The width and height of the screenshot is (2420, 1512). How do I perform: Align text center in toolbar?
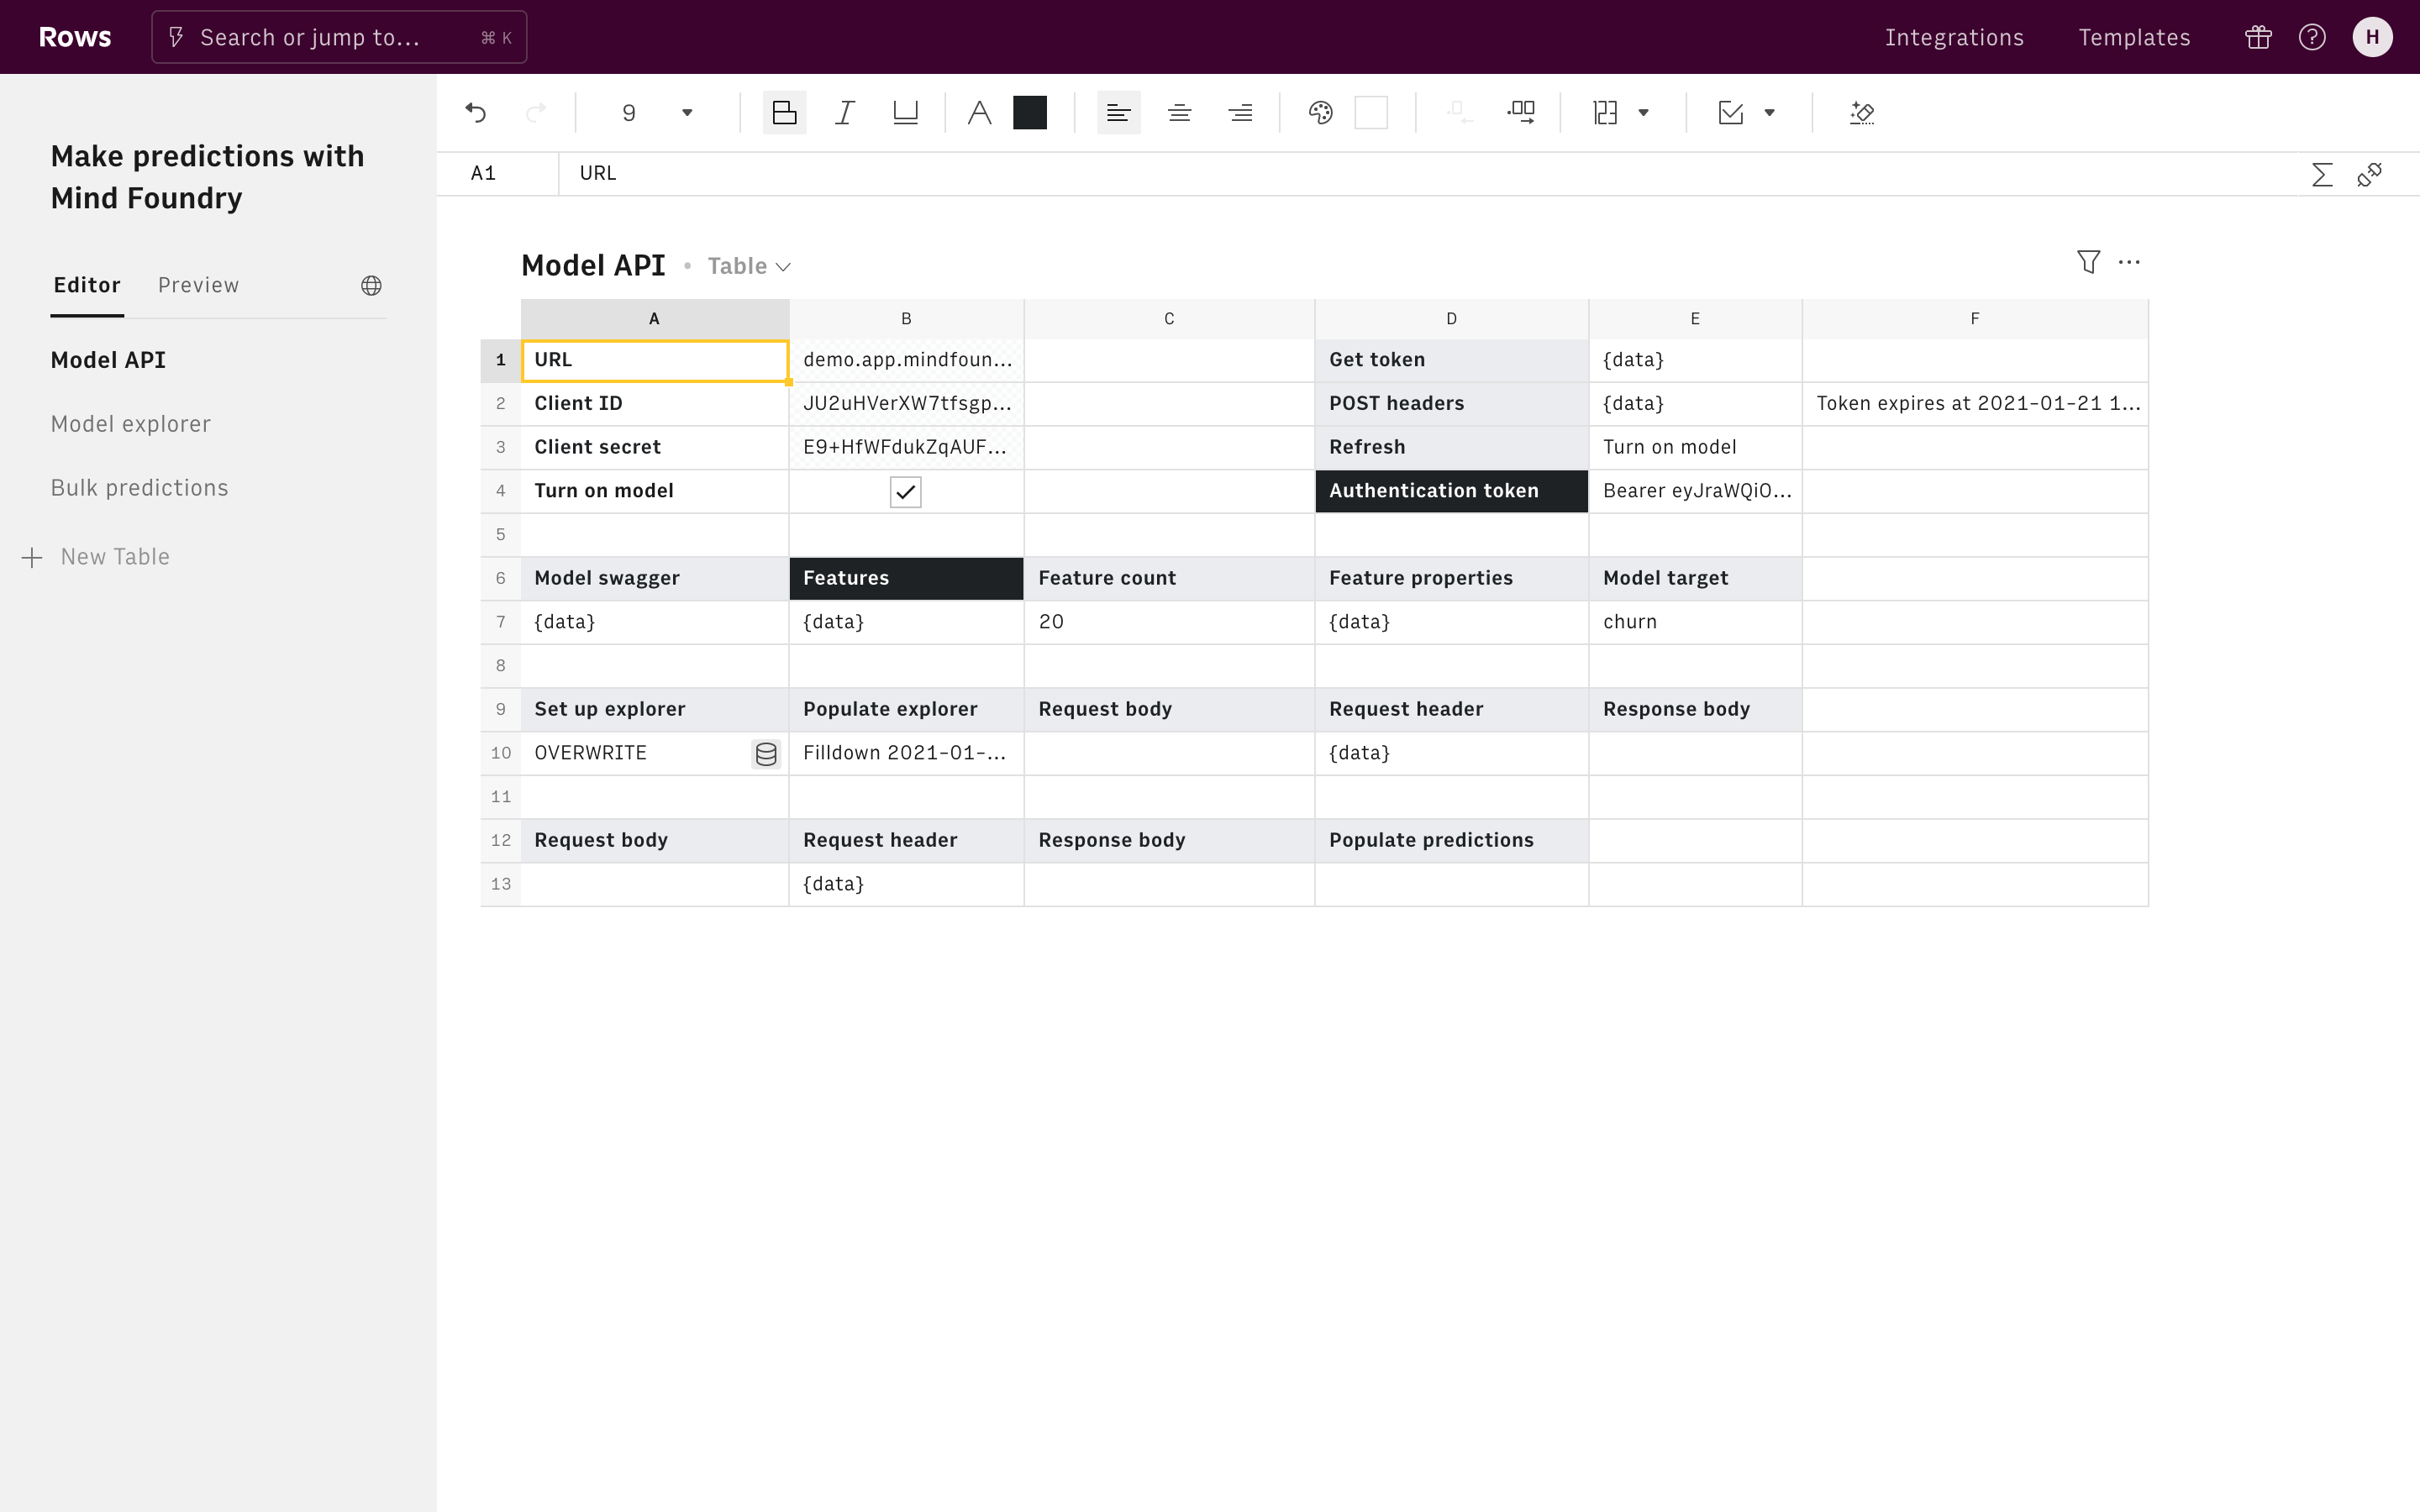(x=1179, y=113)
